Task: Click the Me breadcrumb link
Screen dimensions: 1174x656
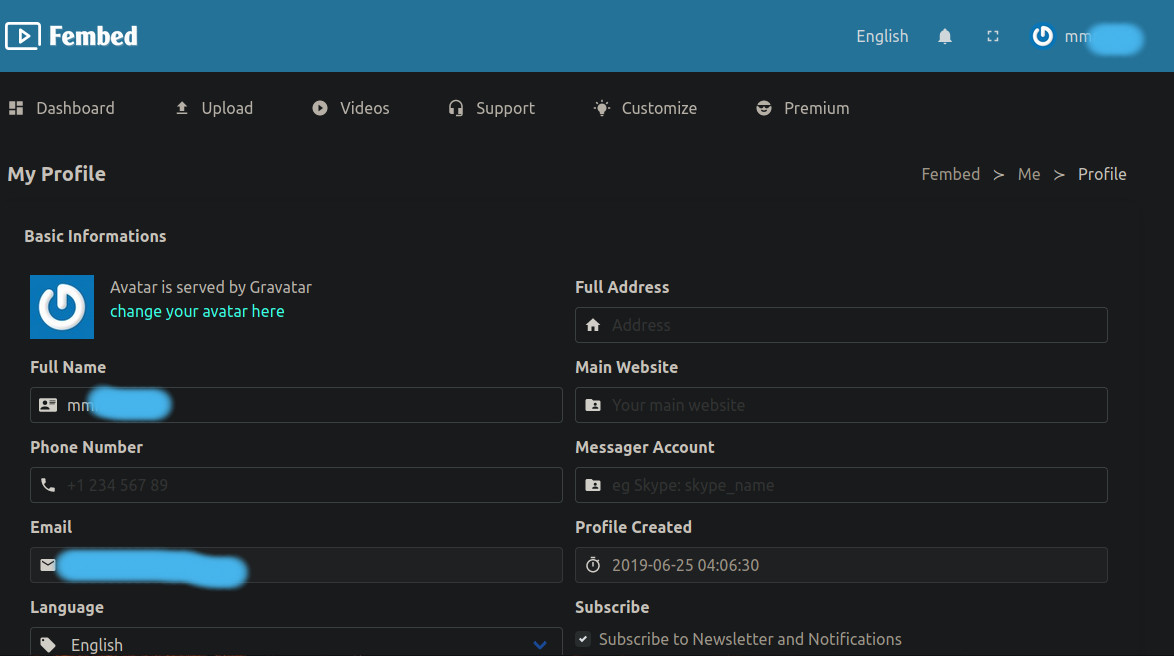Action: (1029, 174)
